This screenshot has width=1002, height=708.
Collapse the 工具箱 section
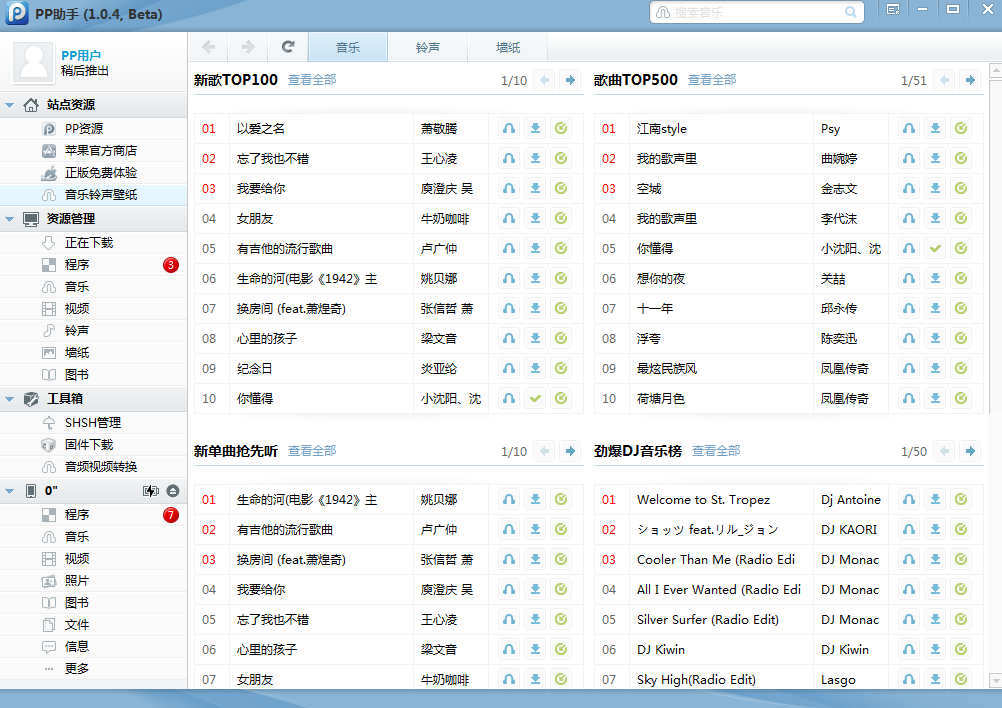tap(9, 399)
